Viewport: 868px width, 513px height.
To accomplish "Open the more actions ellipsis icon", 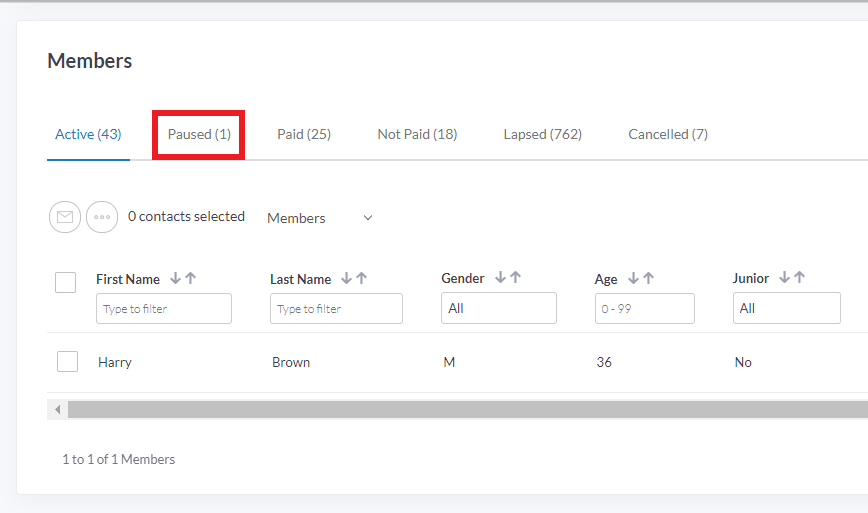I will click(102, 217).
